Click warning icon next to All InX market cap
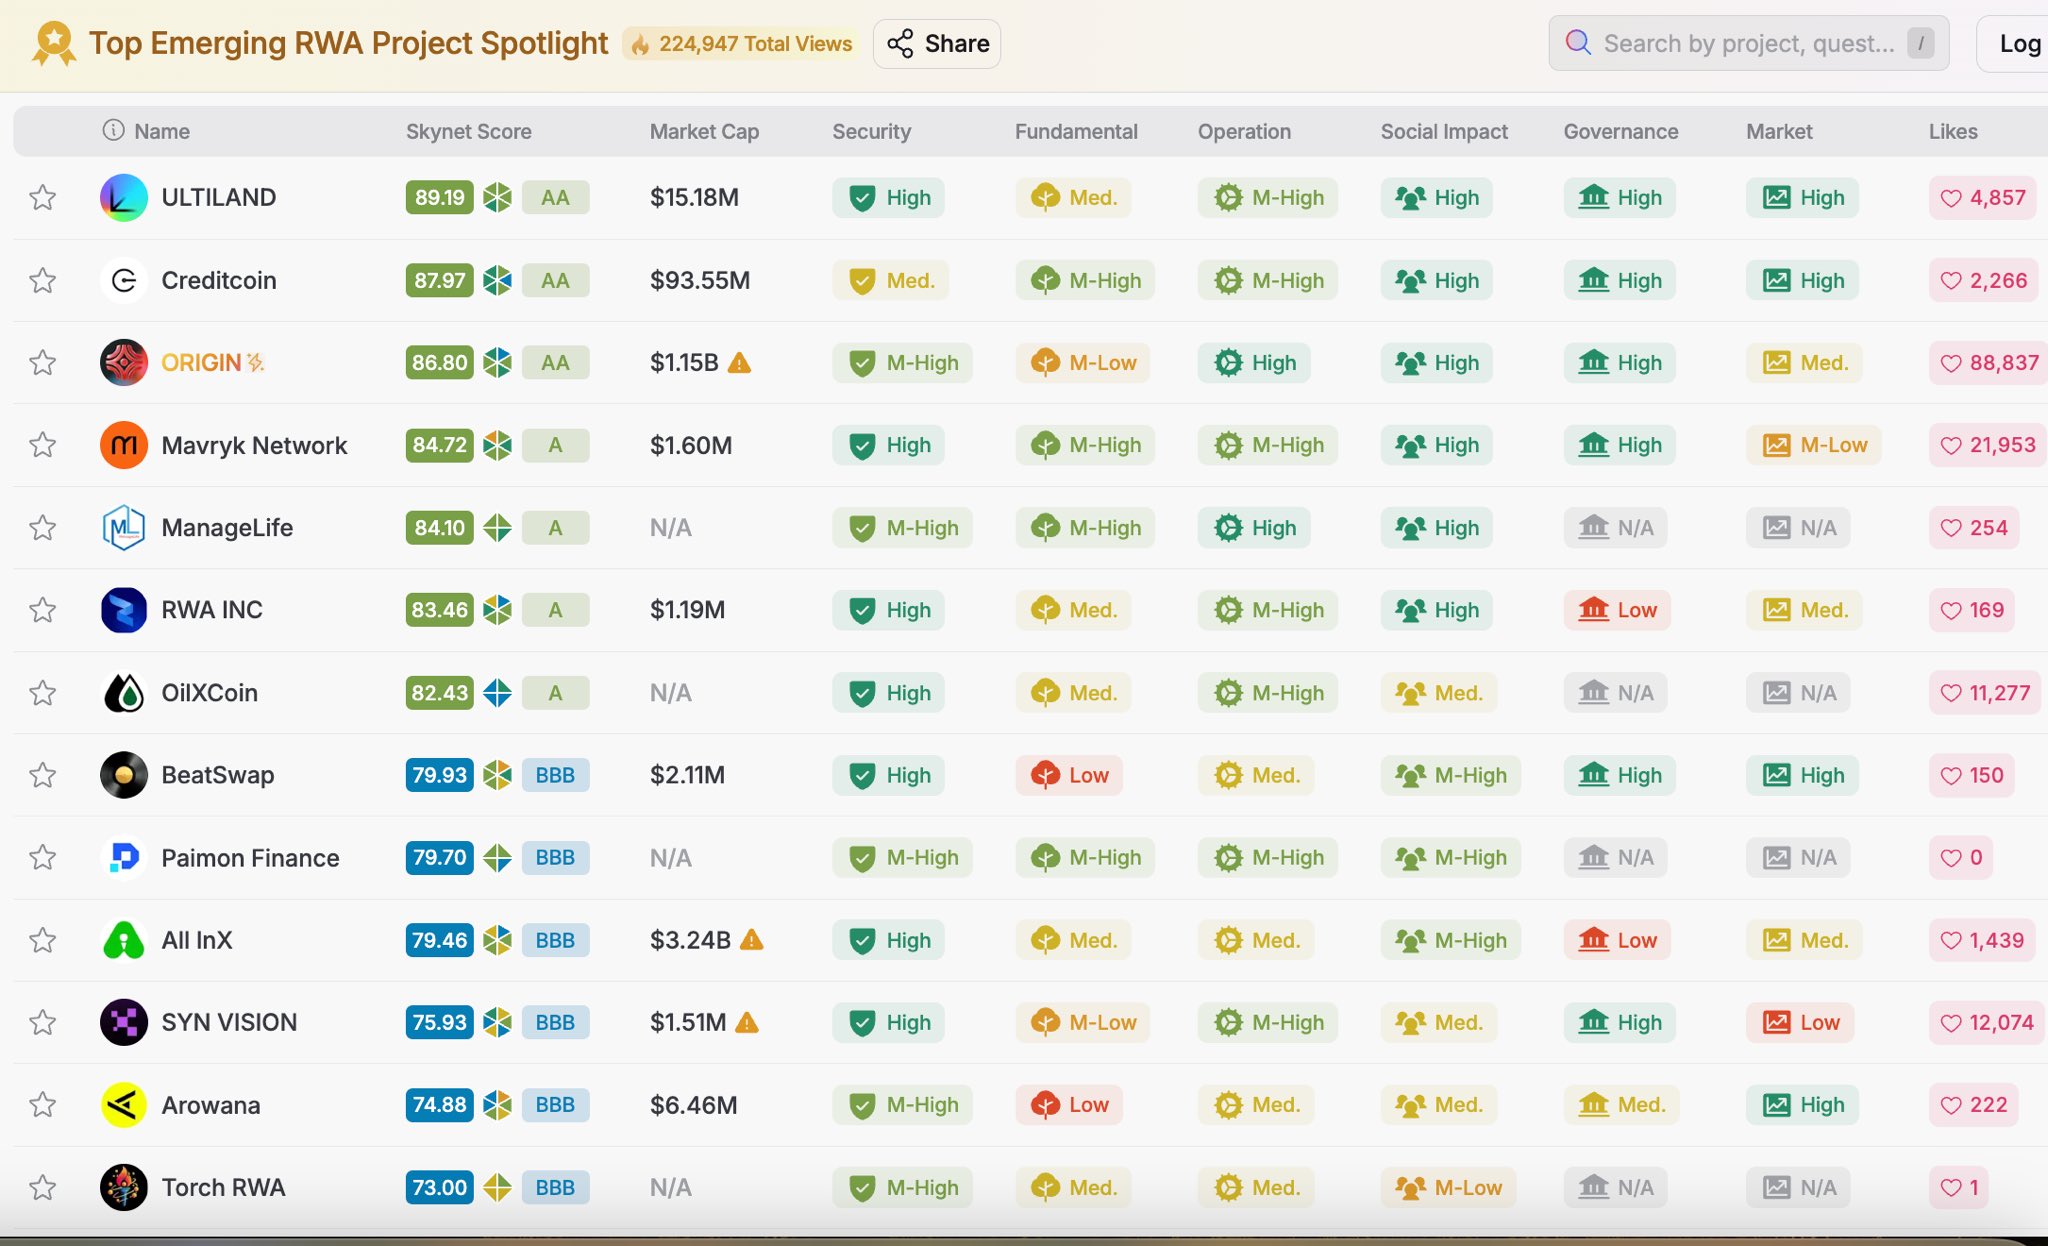The width and height of the screenshot is (2048, 1246). [x=751, y=940]
